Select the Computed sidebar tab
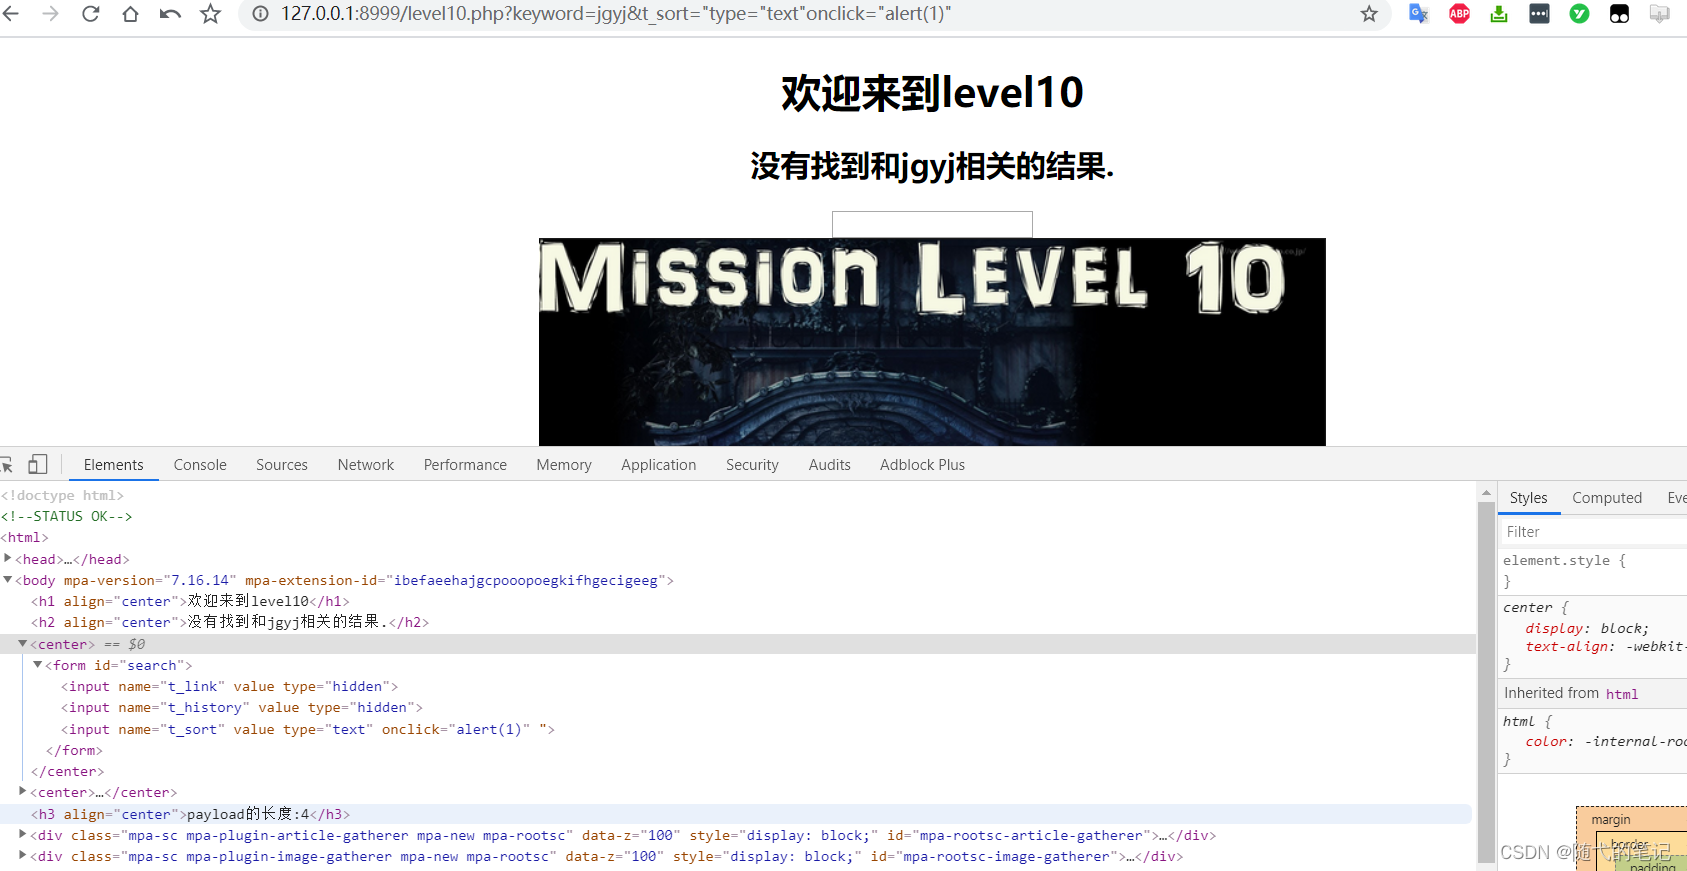 coord(1607,498)
